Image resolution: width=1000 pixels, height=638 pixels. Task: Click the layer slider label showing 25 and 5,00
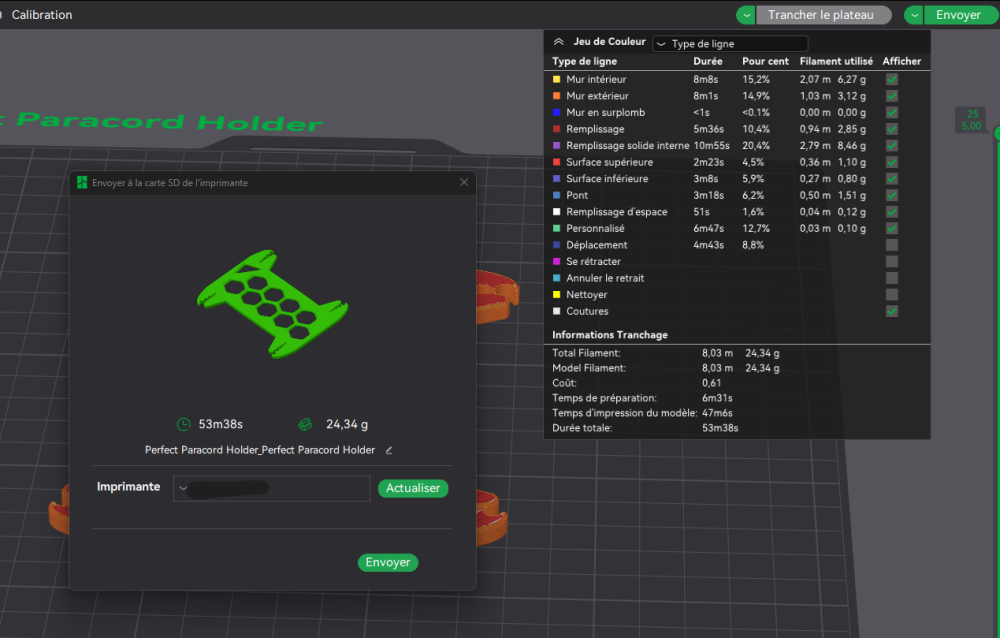click(x=971, y=120)
